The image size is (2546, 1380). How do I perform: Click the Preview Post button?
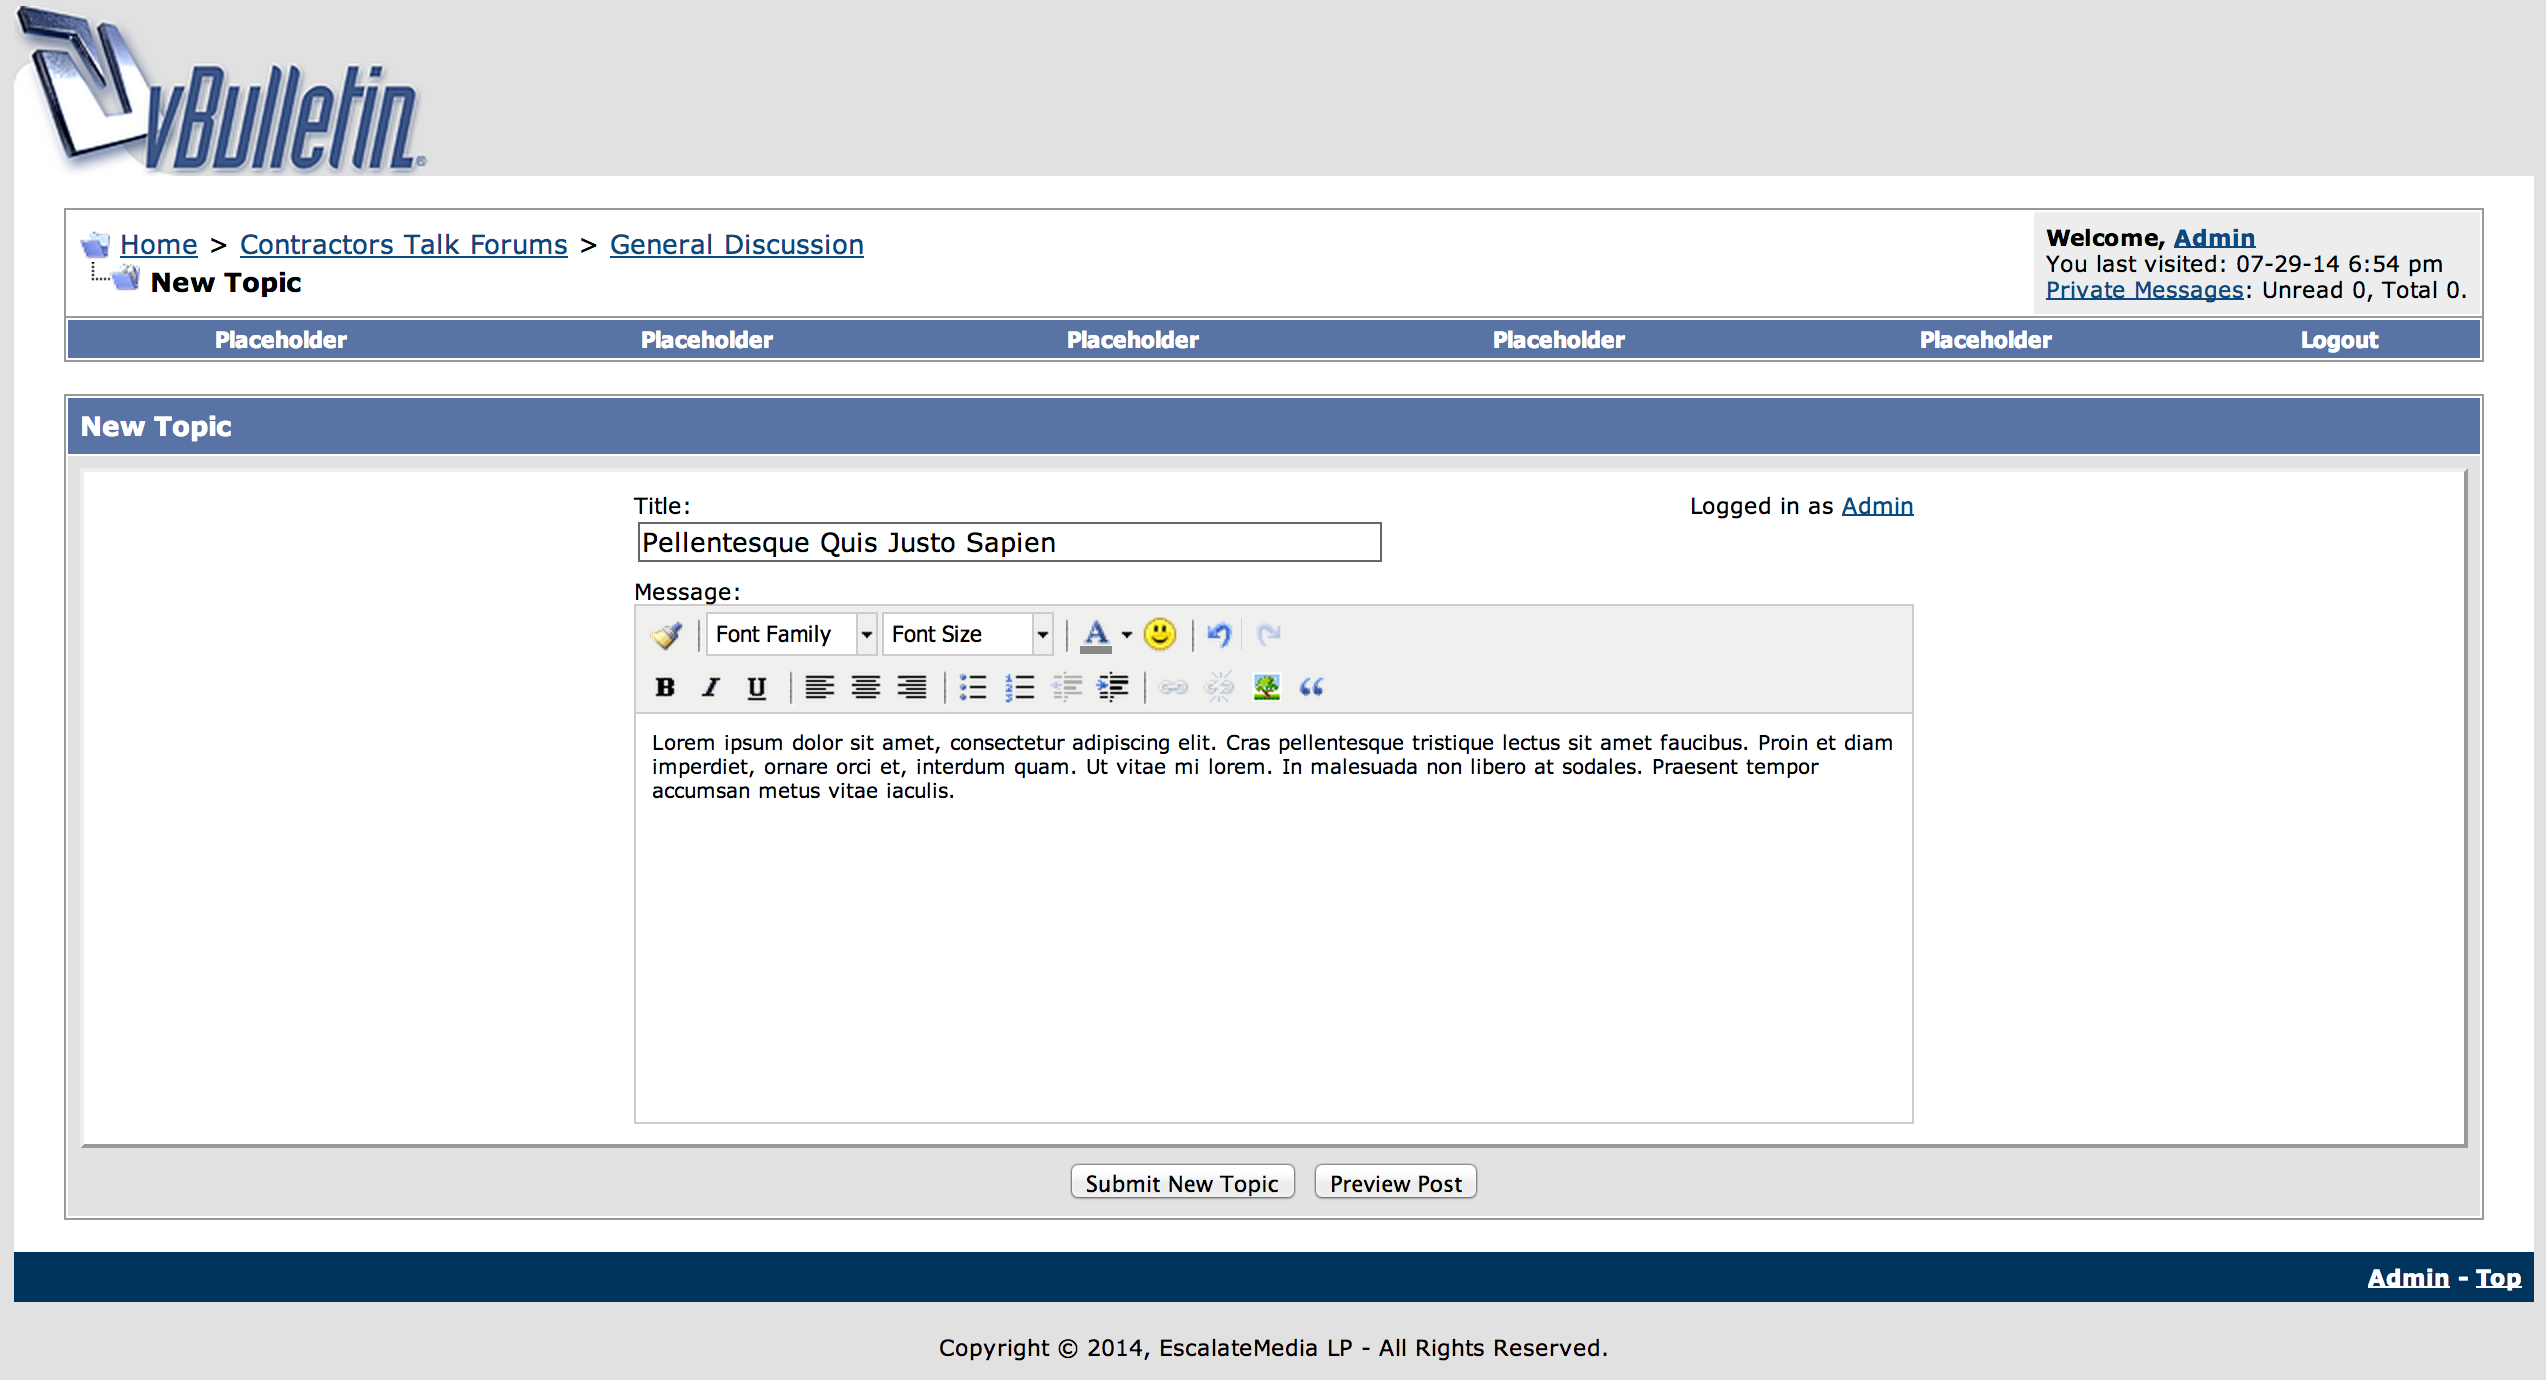tap(1395, 1183)
